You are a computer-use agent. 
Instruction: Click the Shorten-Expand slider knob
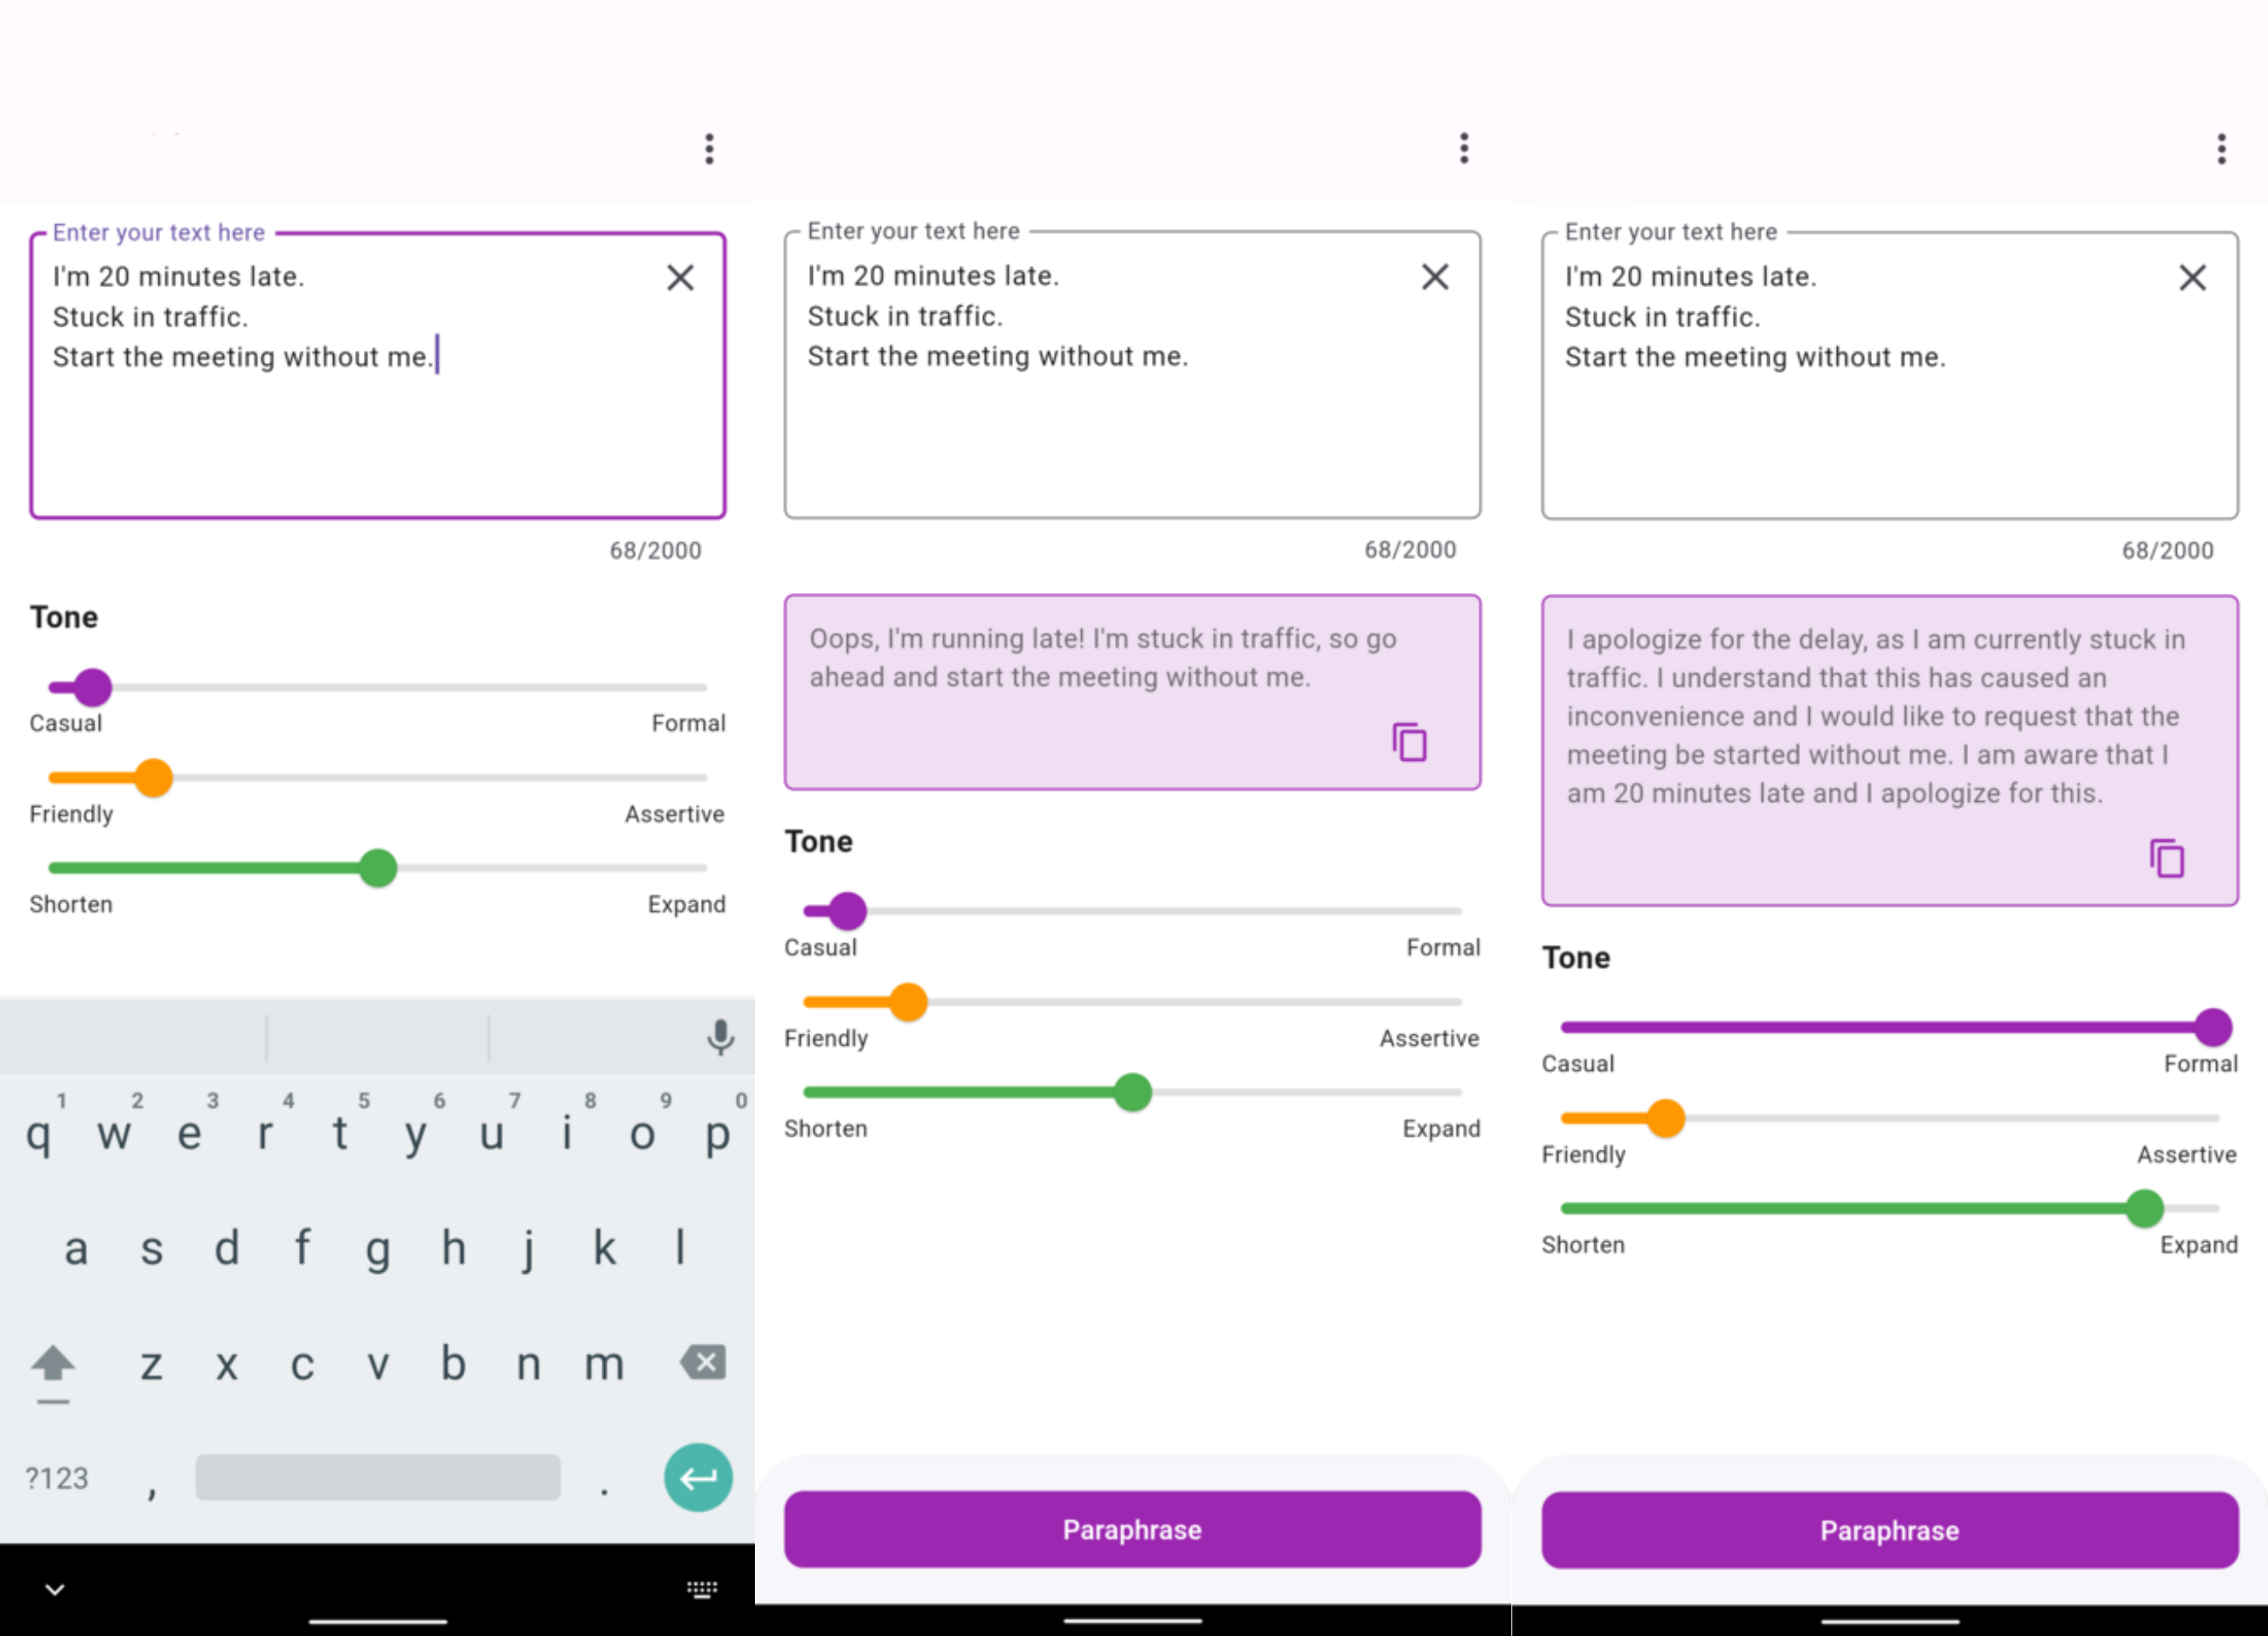(378, 868)
